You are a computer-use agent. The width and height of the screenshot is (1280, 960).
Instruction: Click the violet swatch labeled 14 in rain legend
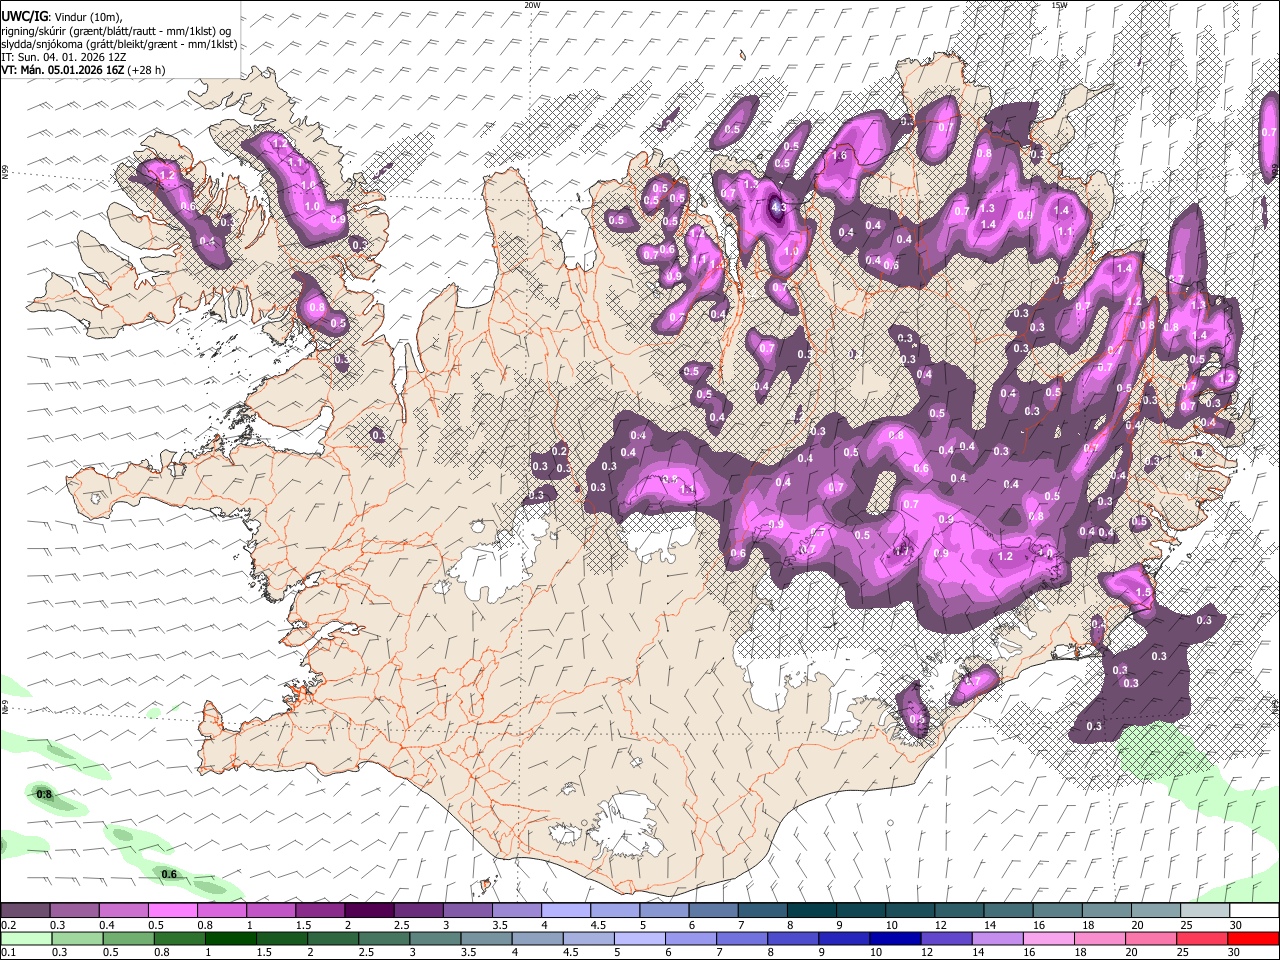pyautogui.click(x=998, y=938)
